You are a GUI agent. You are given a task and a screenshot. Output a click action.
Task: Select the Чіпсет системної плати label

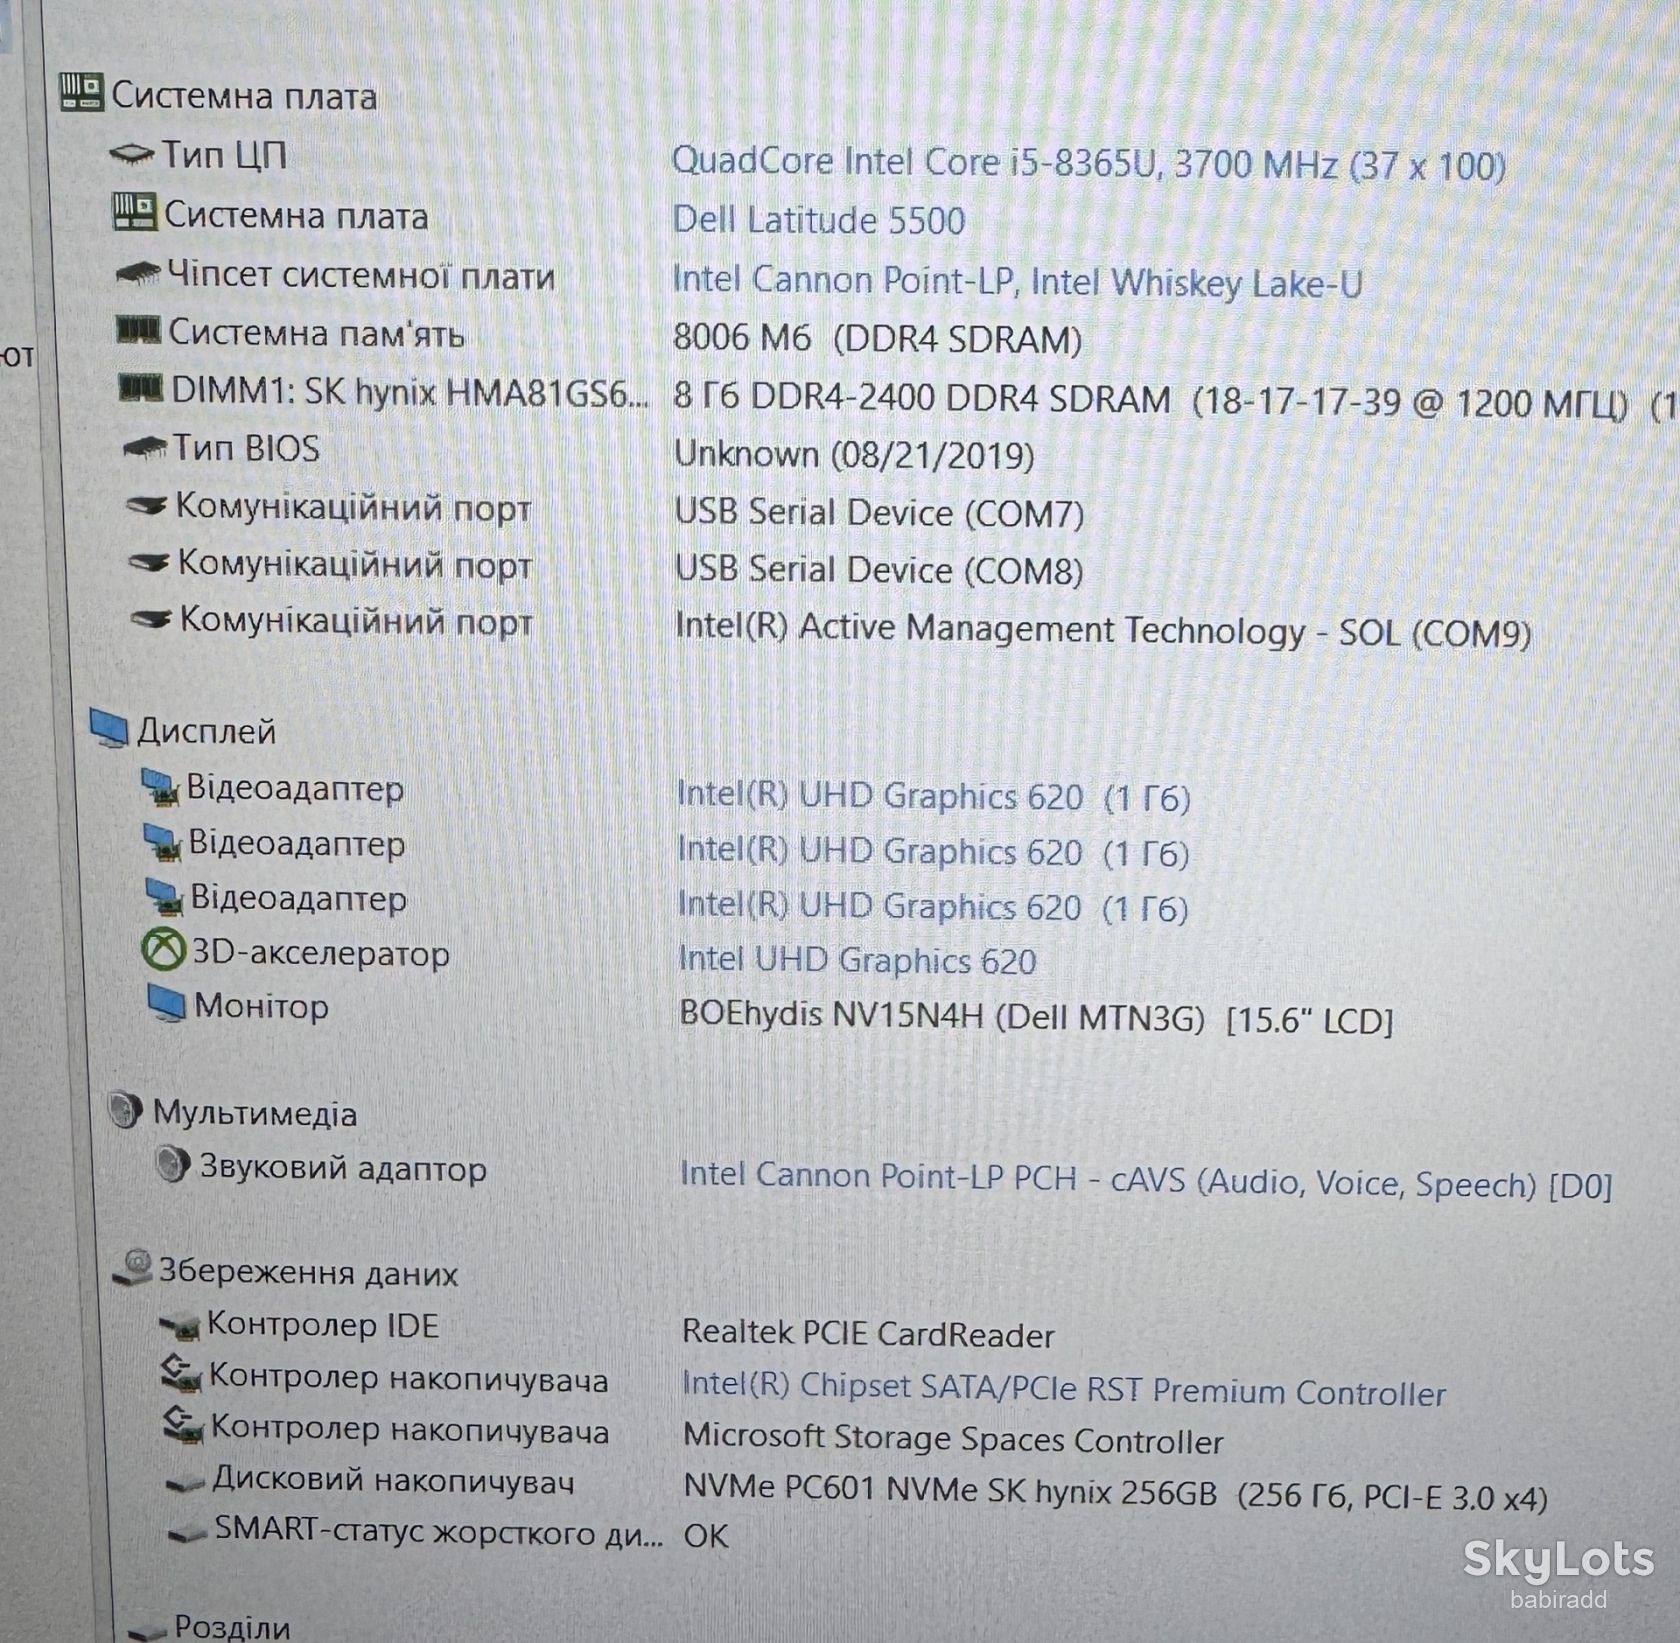(361, 275)
